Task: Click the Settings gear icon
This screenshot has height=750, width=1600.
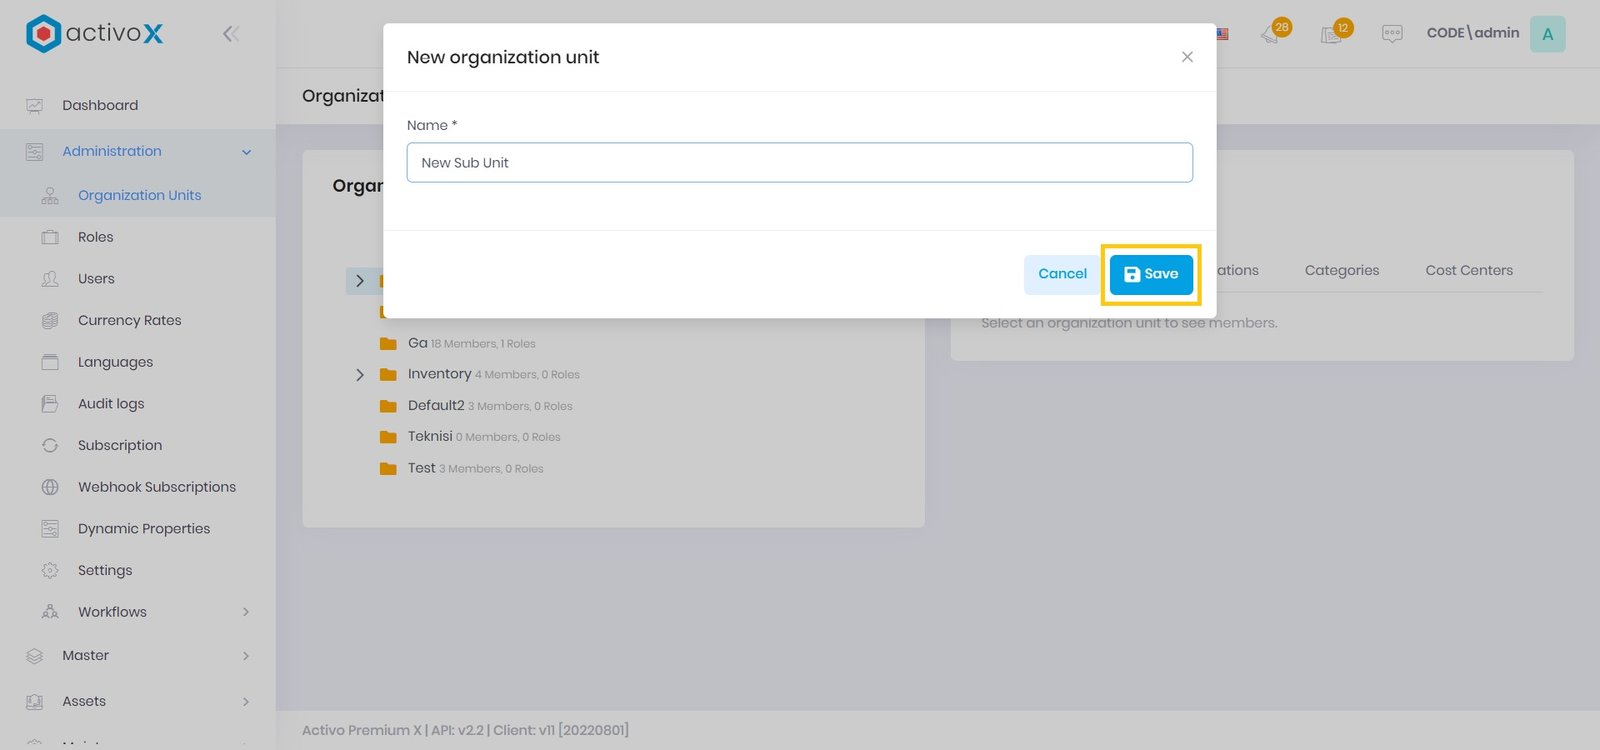Action: point(50,570)
